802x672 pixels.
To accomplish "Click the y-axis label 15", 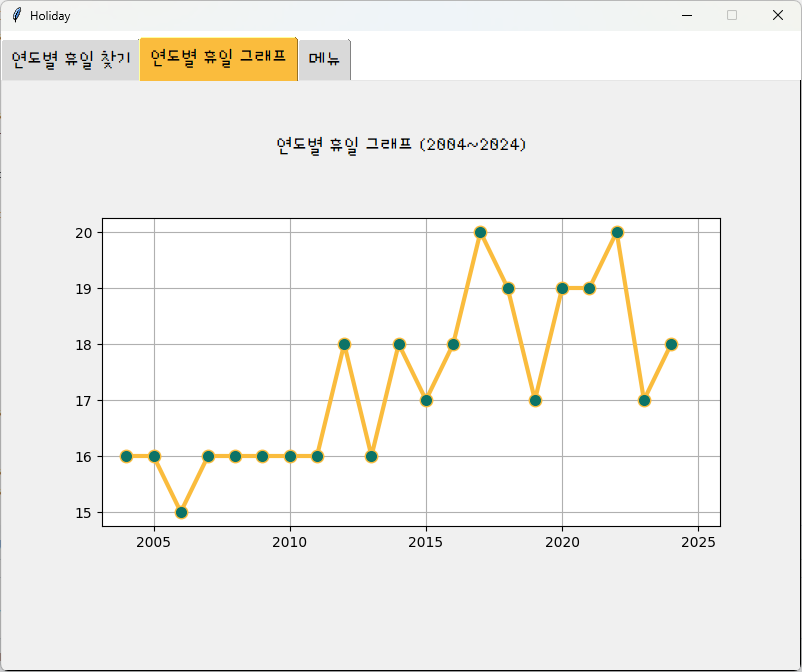I will point(84,513).
